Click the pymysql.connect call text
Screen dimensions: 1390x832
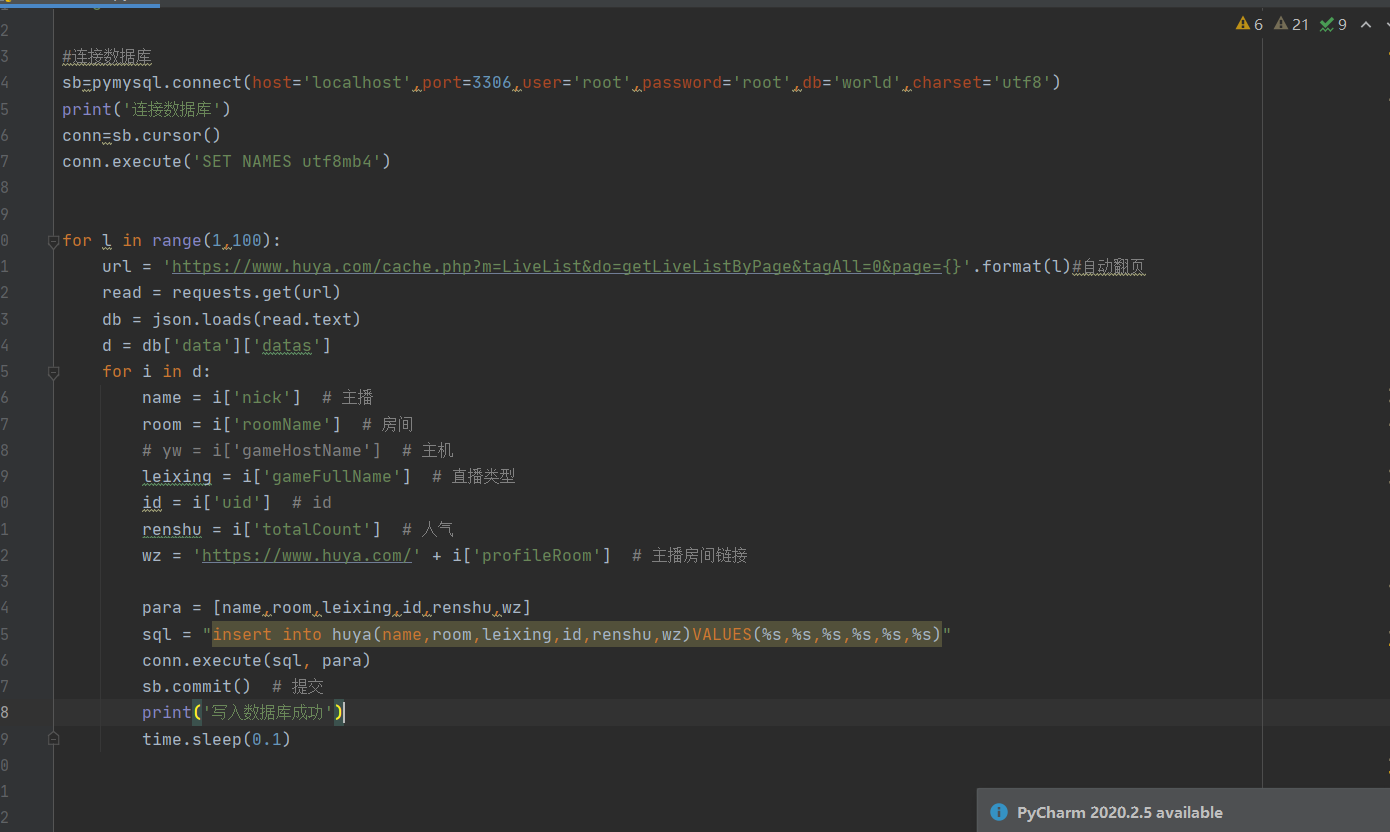click(167, 82)
